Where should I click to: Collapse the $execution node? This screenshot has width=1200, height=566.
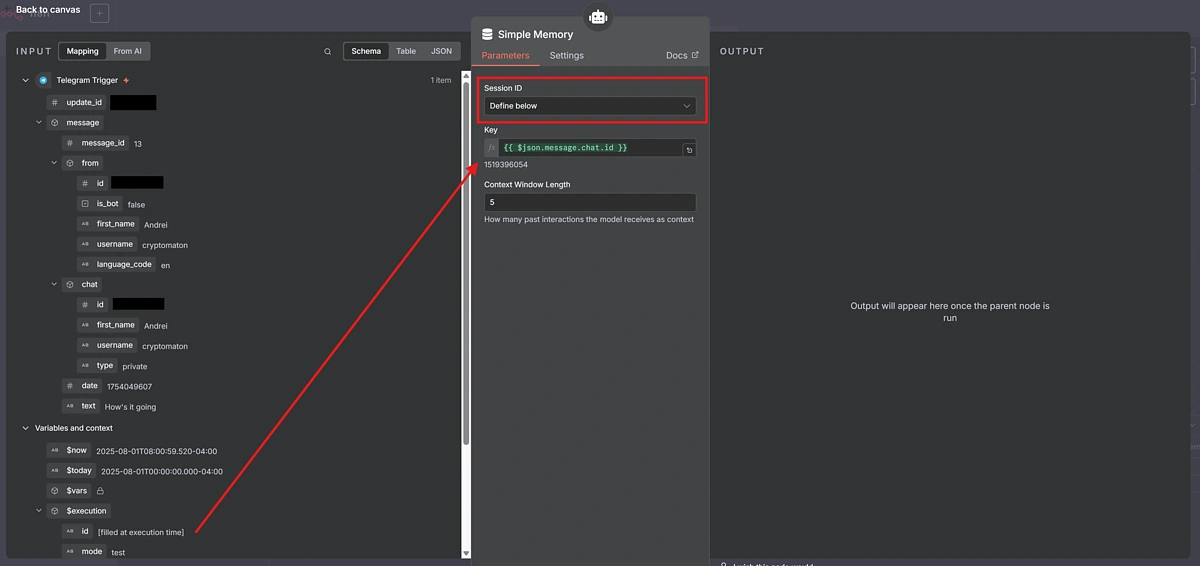coord(40,511)
